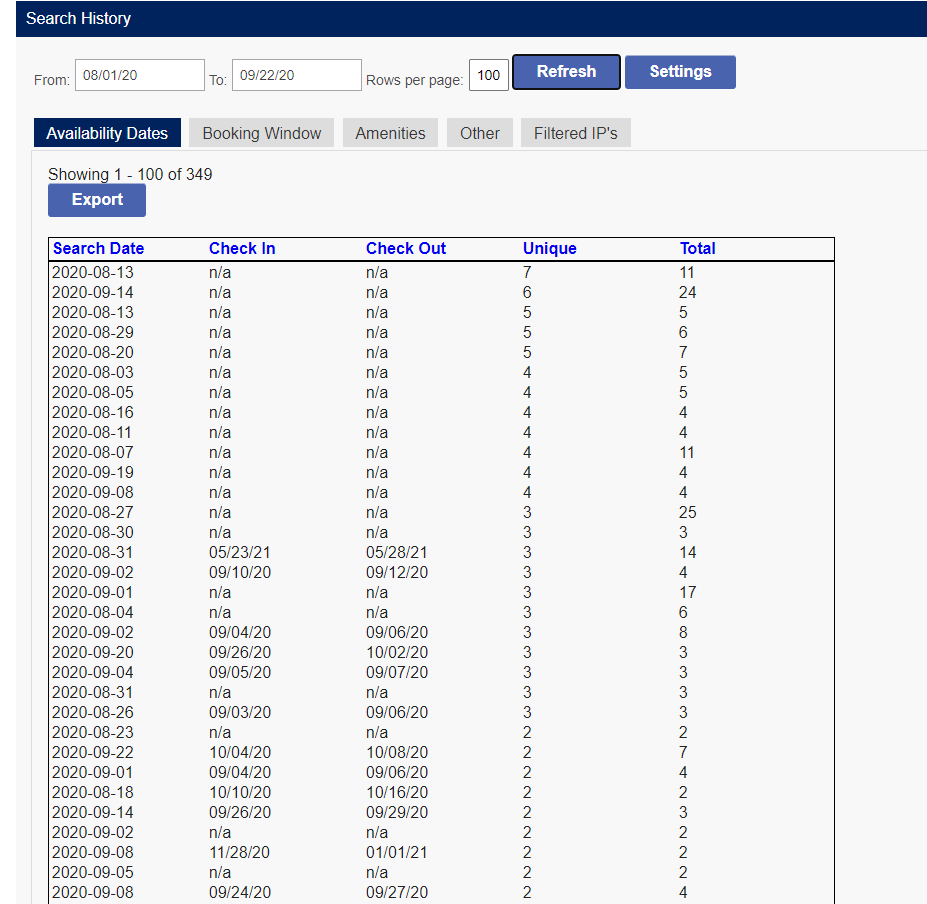
Task: Sort by Check Out column header
Action: click(406, 248)
